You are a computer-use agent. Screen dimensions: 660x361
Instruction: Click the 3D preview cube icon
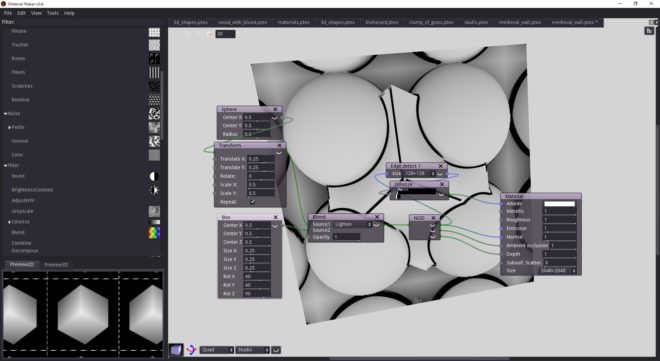coord(176,350)
